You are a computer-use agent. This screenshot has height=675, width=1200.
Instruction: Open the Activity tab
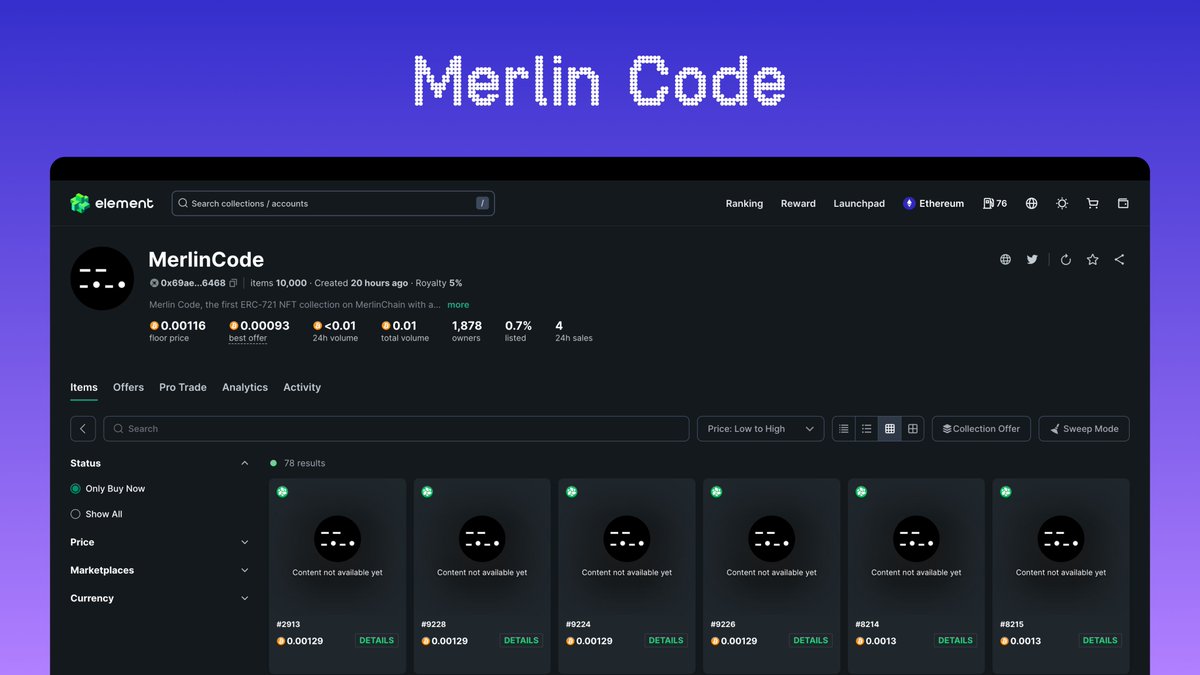[x=302, y=387]
